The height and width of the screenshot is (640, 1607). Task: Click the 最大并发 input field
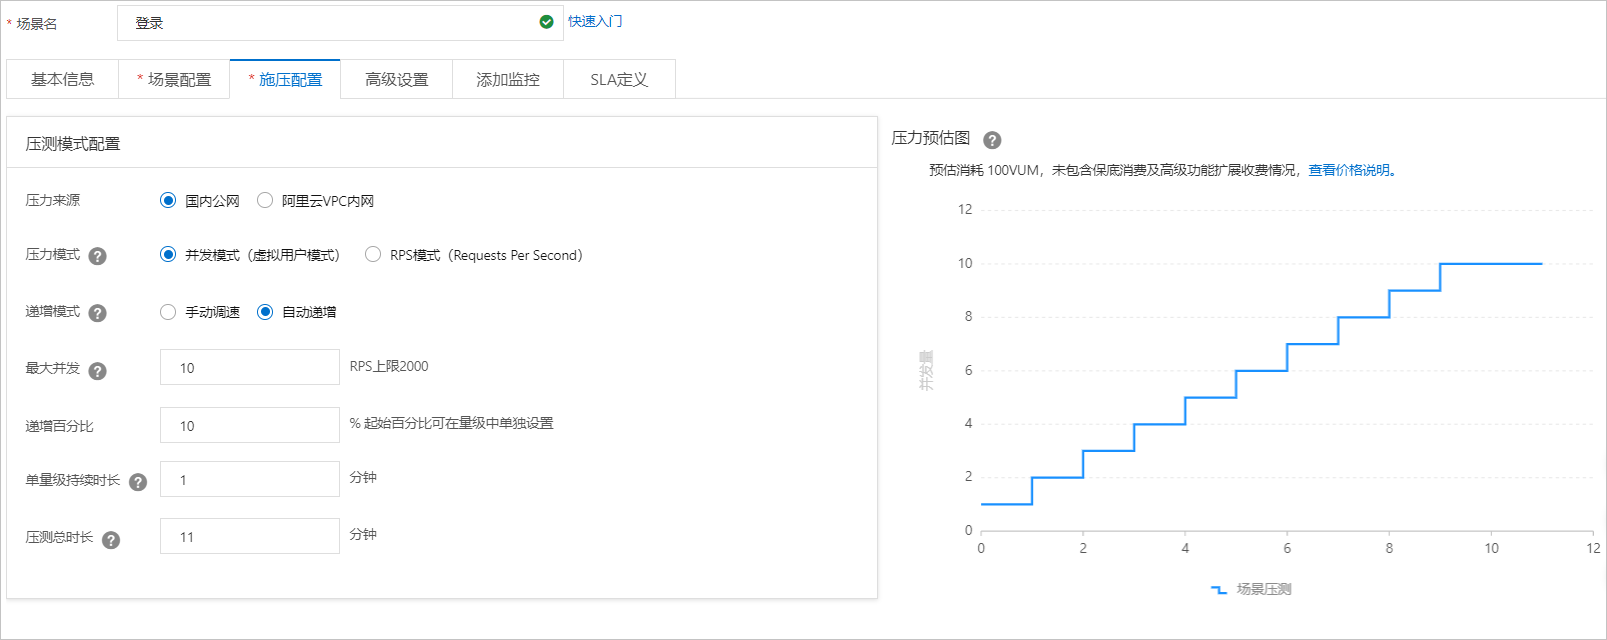pos(250,367)
